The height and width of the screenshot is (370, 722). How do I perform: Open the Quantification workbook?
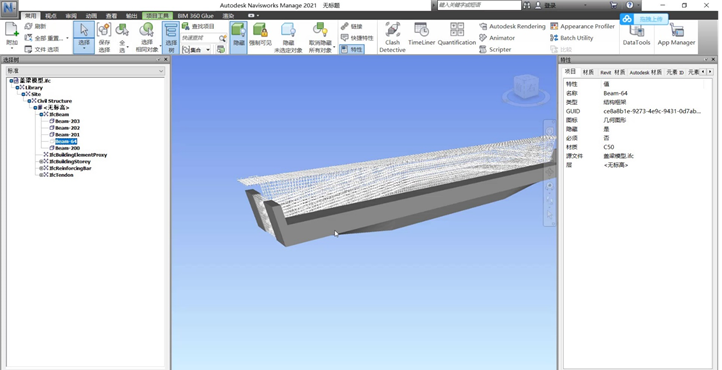tap(457, 34)
